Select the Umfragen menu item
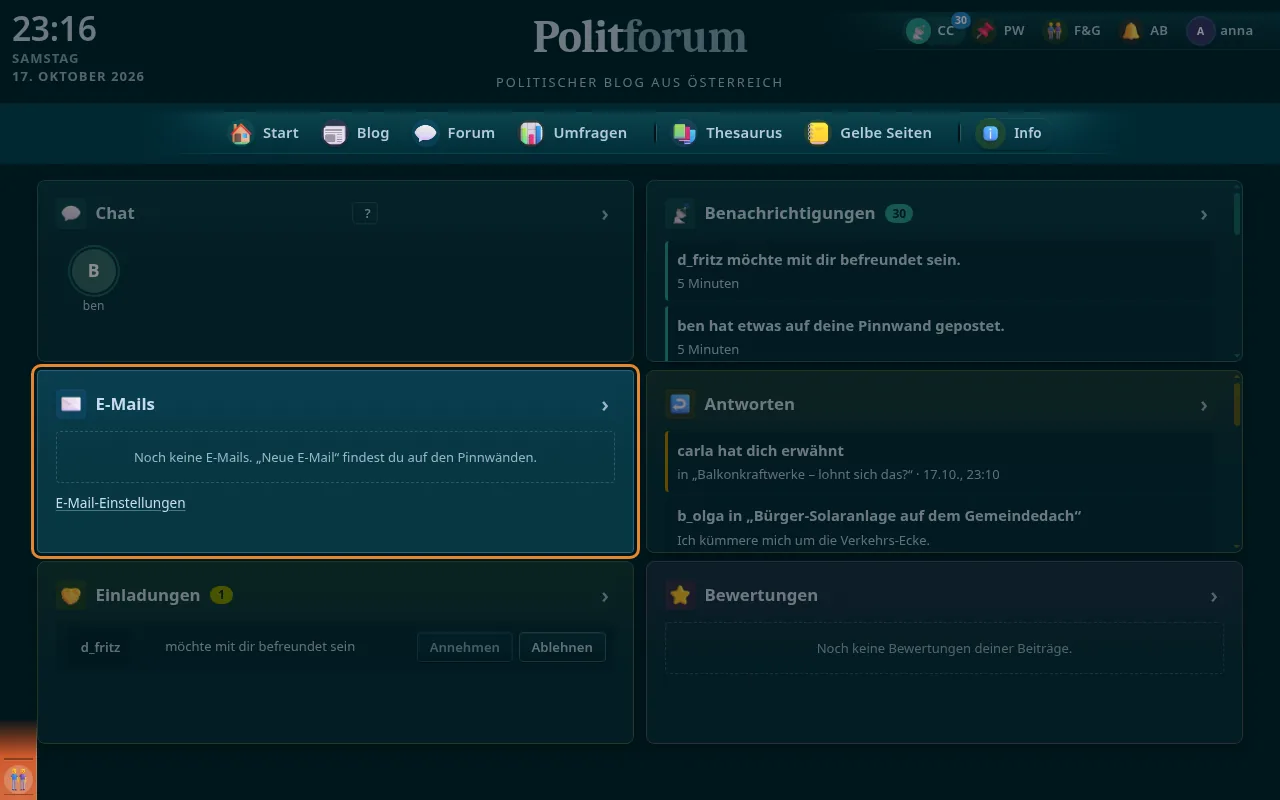 pos(573,133)
